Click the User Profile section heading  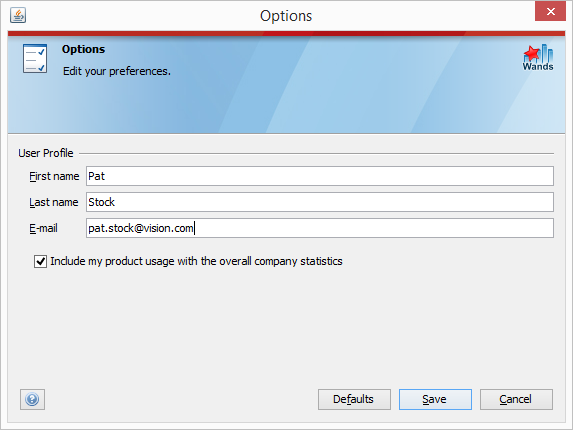point(46,153)
